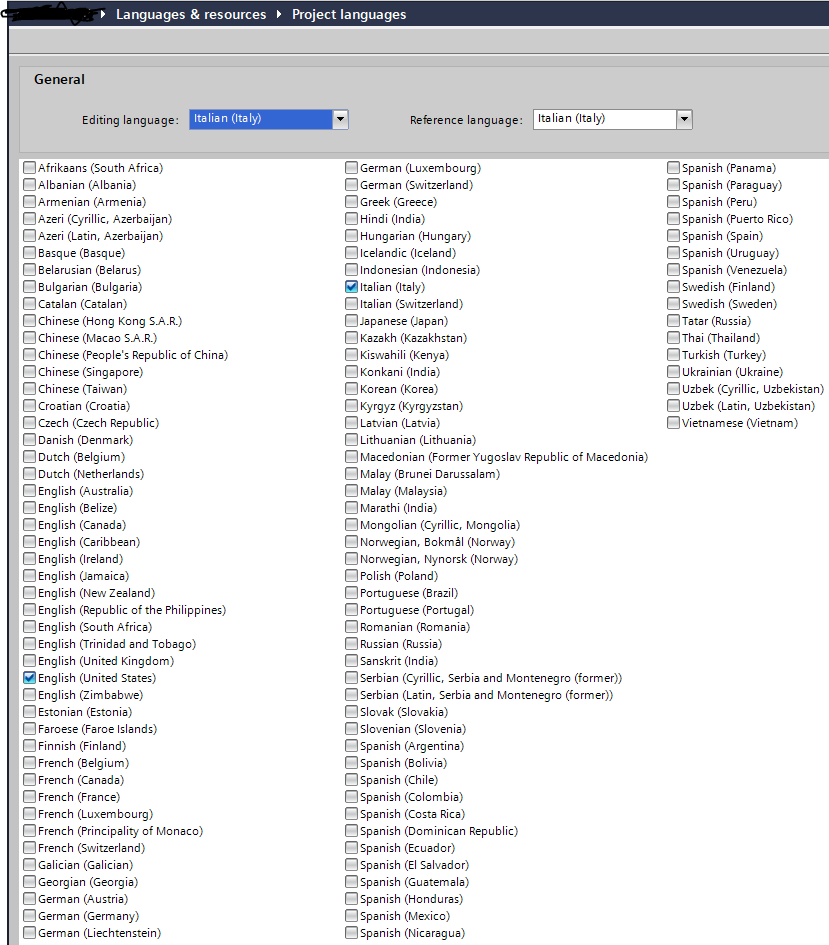This screenshot has height=945, width=829.
Task: Select the 'Uzbek (Latin, Uzbekistan)' label text
Action: pyautogui.click(x=748, y=406)
